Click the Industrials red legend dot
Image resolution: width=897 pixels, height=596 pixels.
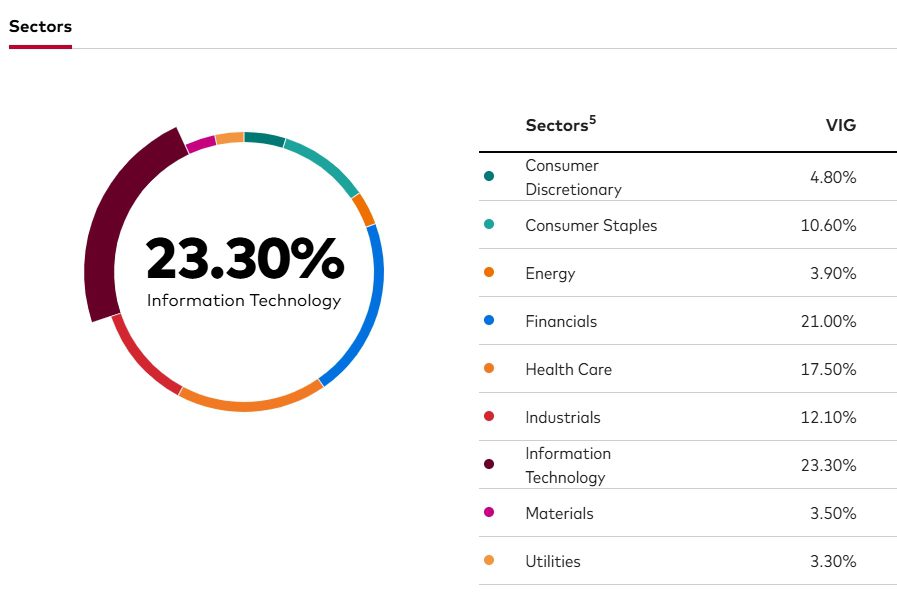click(489, 417)
